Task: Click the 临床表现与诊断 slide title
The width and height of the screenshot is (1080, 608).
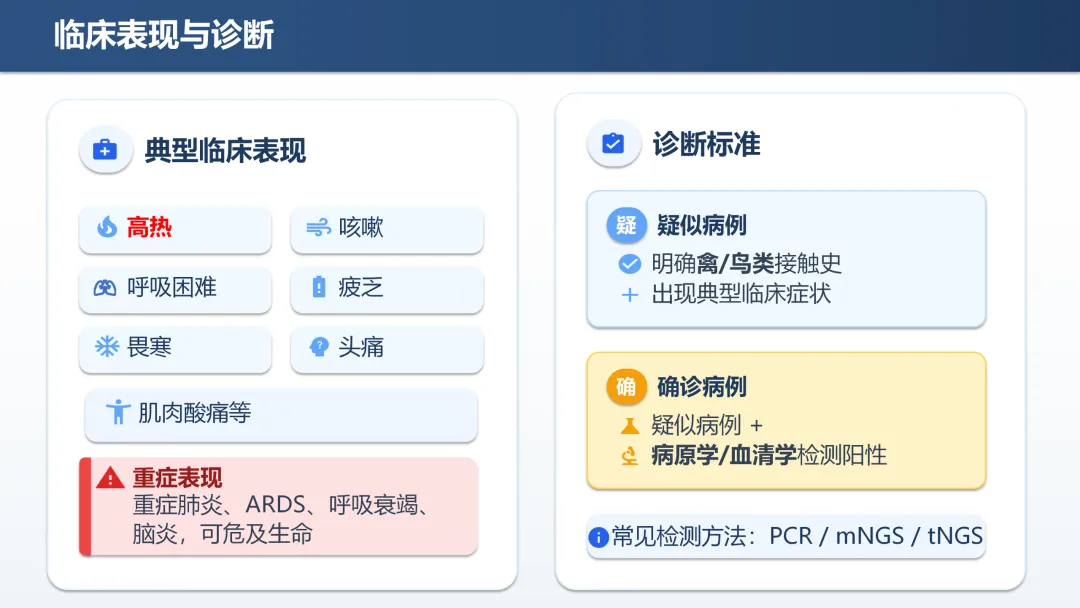Action: (164, 34)
